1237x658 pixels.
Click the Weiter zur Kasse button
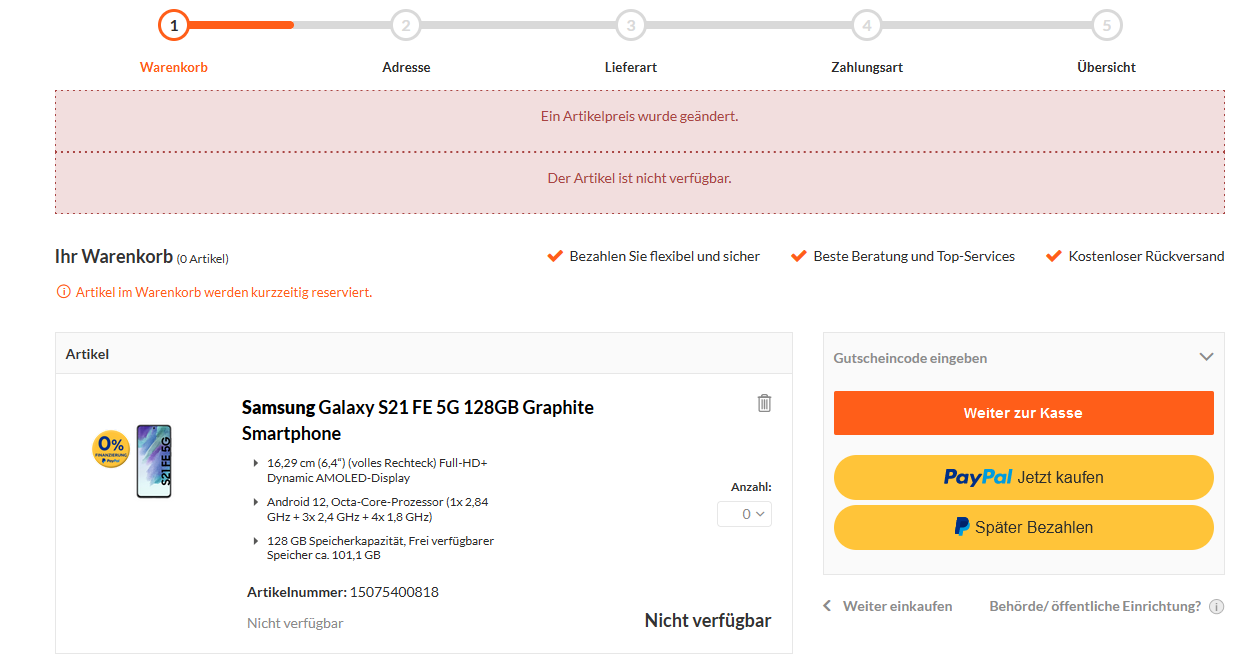1023,413
